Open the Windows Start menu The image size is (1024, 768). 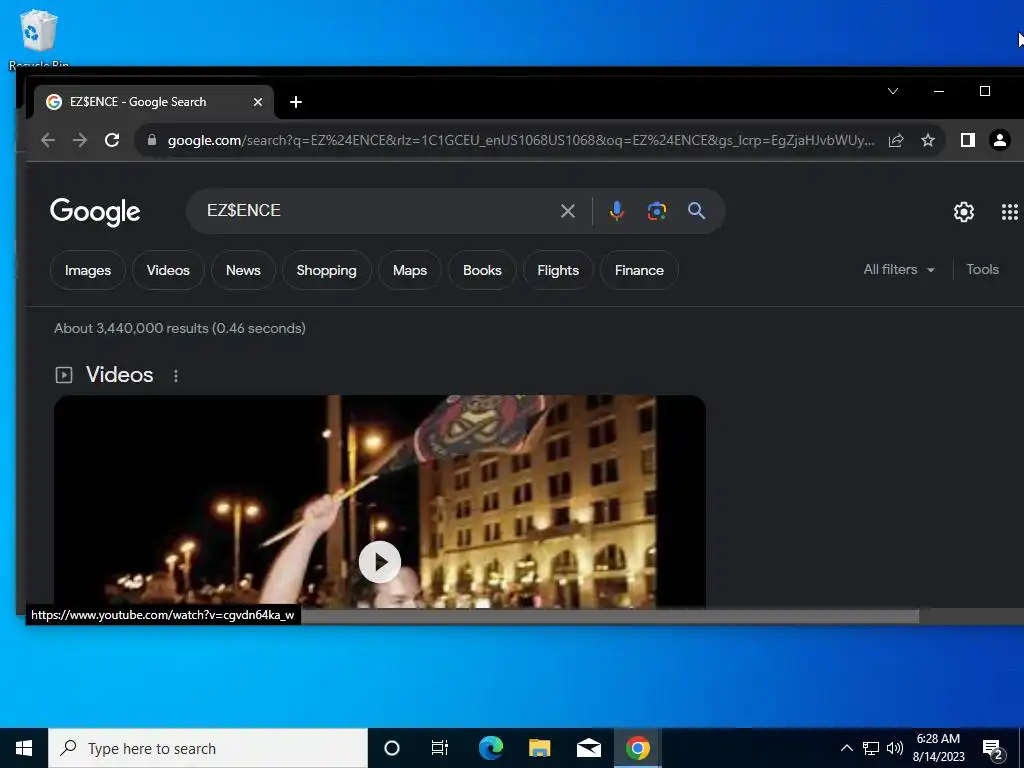24,748
